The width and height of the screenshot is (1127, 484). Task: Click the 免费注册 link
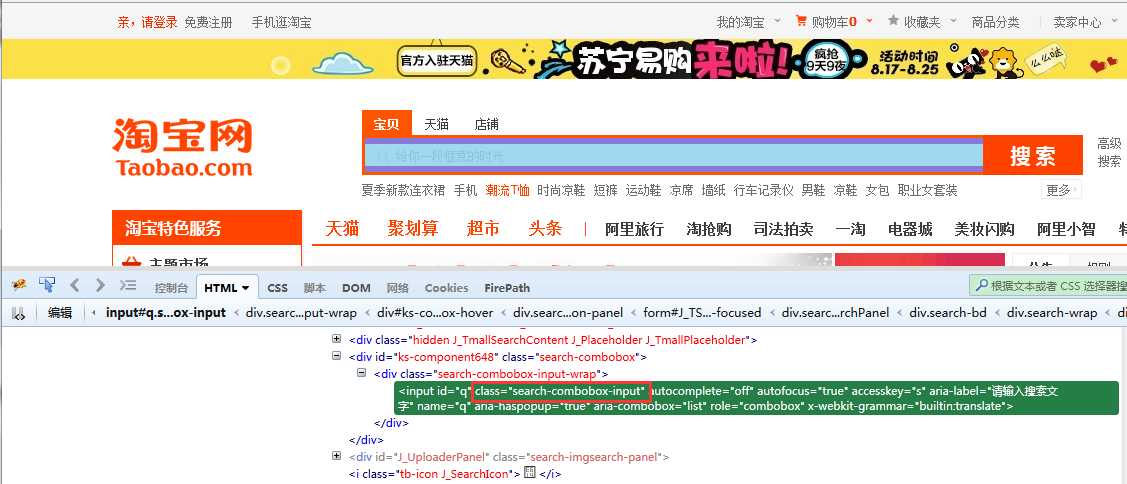click(208, 22)
